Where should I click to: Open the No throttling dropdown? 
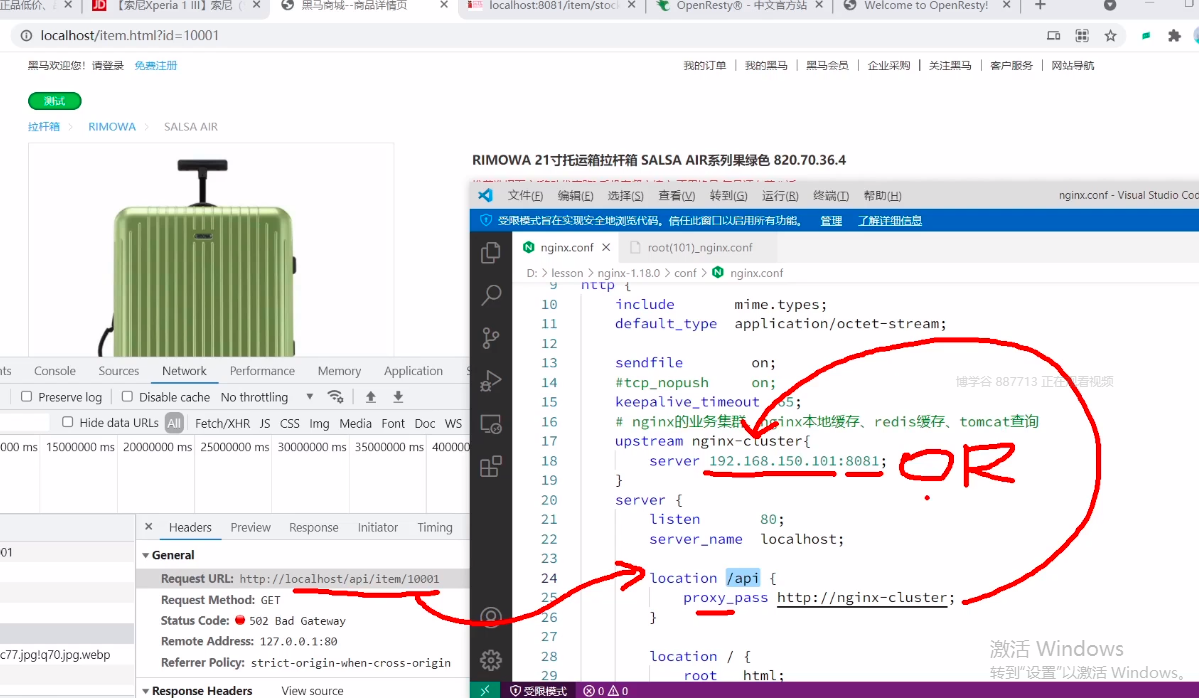(x=267, y=397)
